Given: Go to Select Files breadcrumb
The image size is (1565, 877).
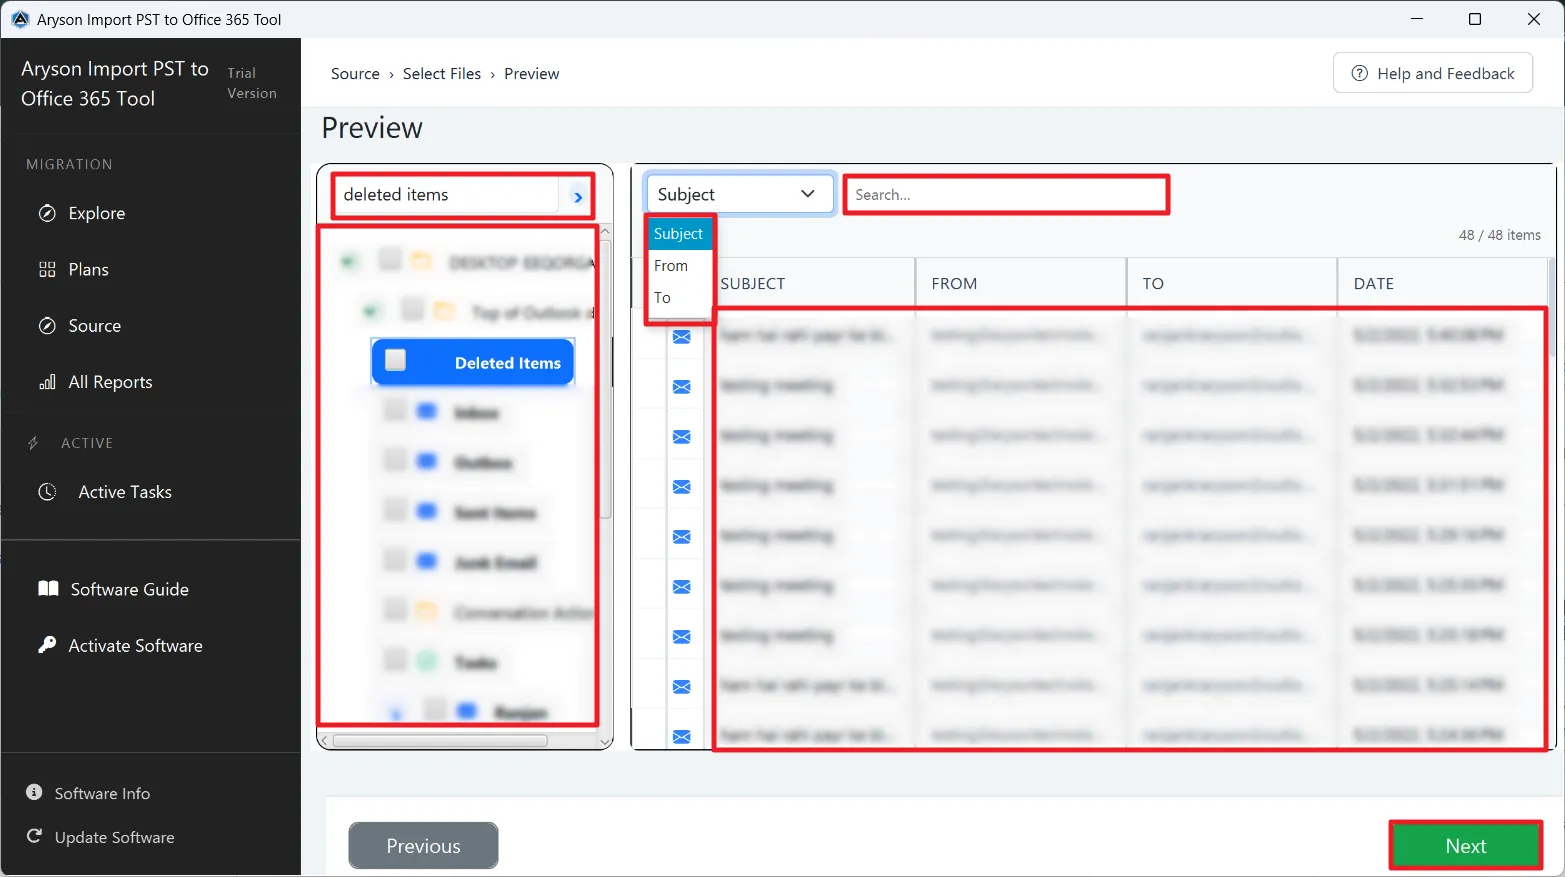Looking at the screenshot, I should (442, 74).
